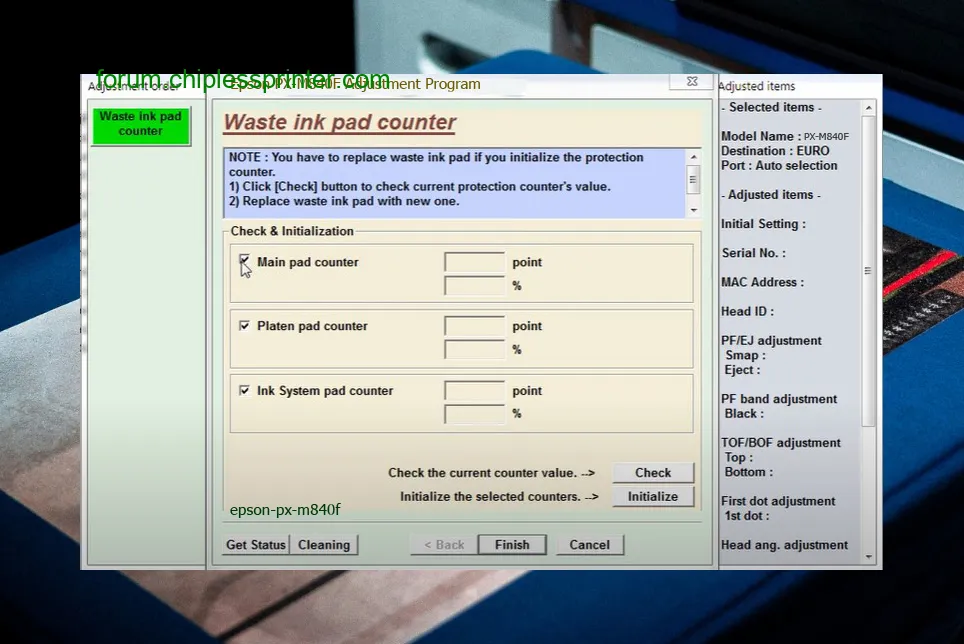
Task: Uncheck the Platen pad counter checkbox
Action: point(245,326)
